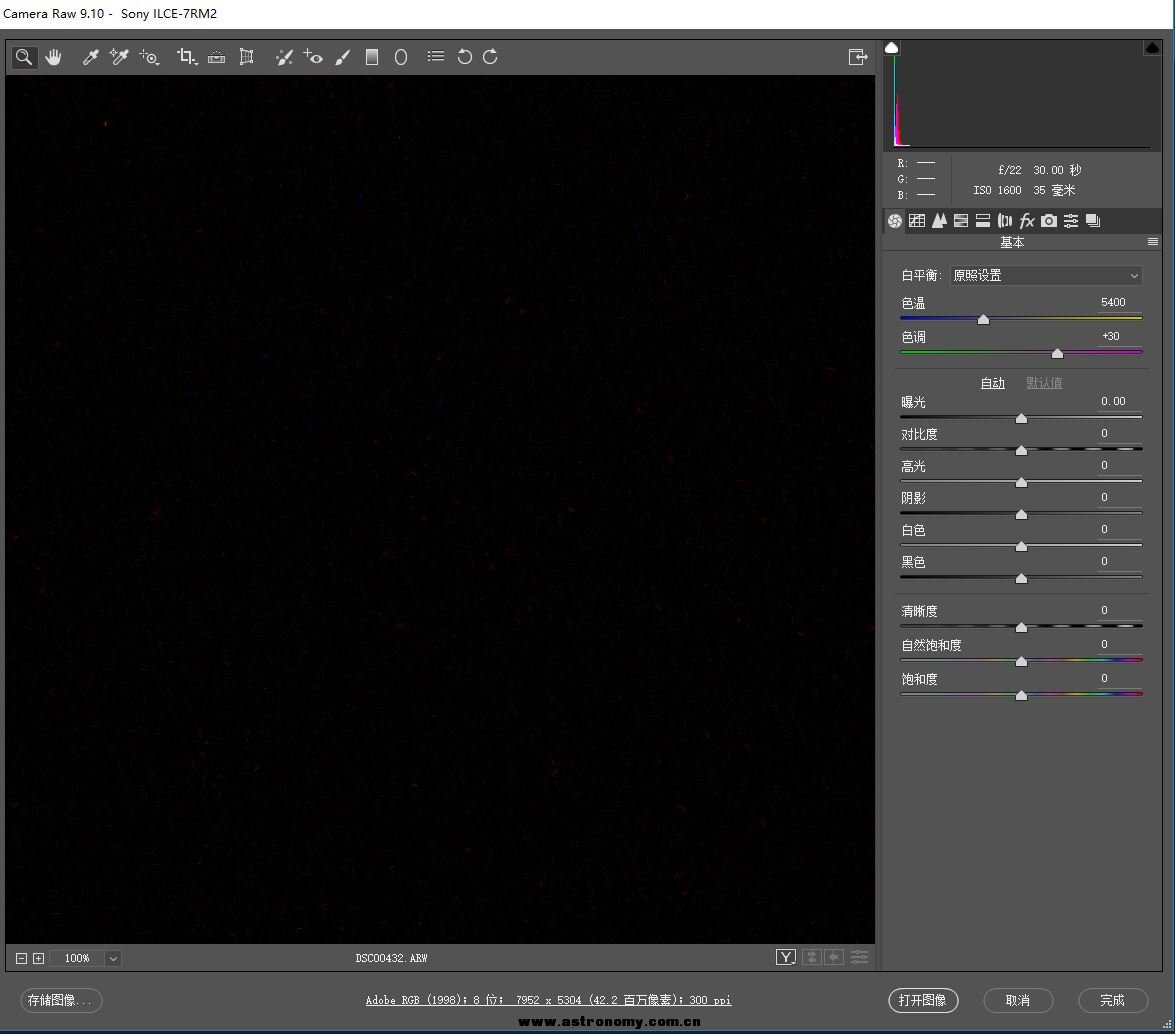This screenshot has height=1034, width=1175.
Task: Toggle the before/after preview view
Action: point(786,958)
